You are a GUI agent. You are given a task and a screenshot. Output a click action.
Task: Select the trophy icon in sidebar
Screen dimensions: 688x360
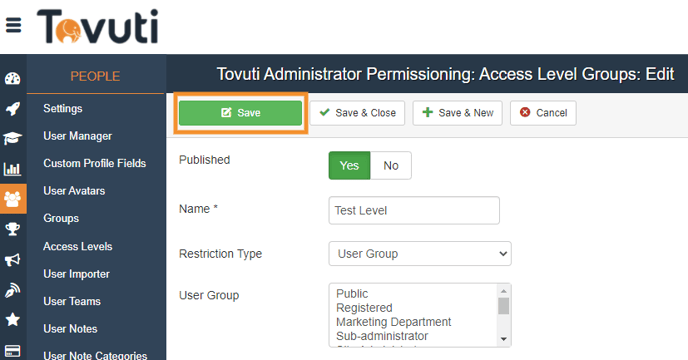12,229
